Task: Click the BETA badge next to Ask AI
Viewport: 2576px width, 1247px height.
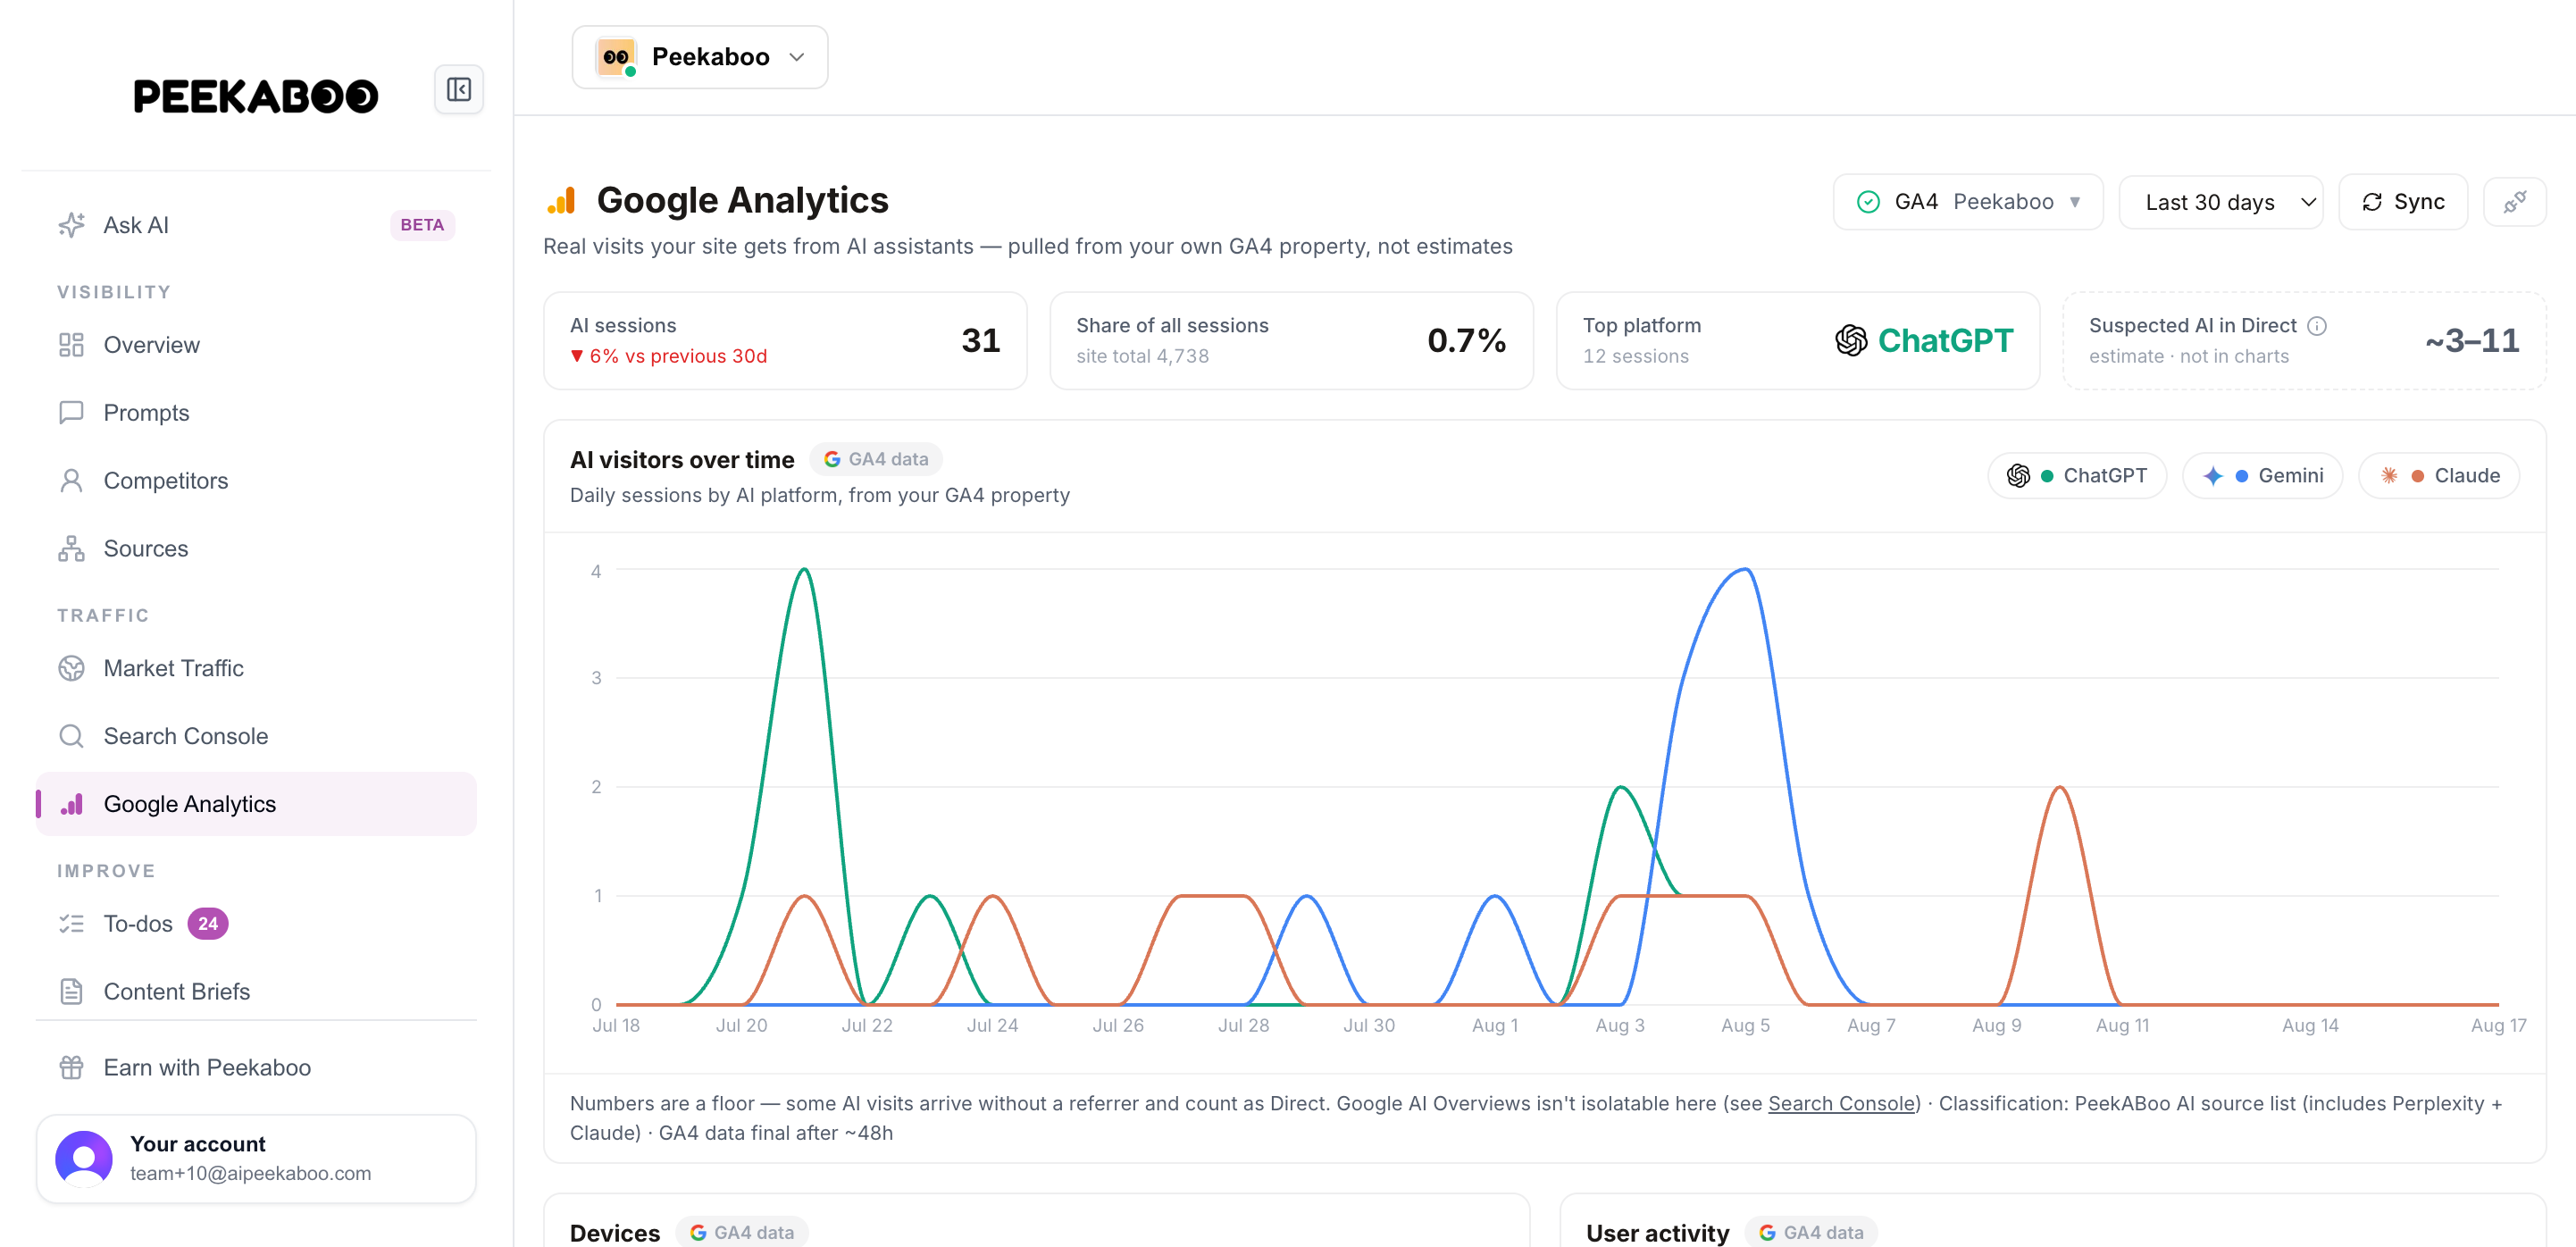Action: click(422, 225)
